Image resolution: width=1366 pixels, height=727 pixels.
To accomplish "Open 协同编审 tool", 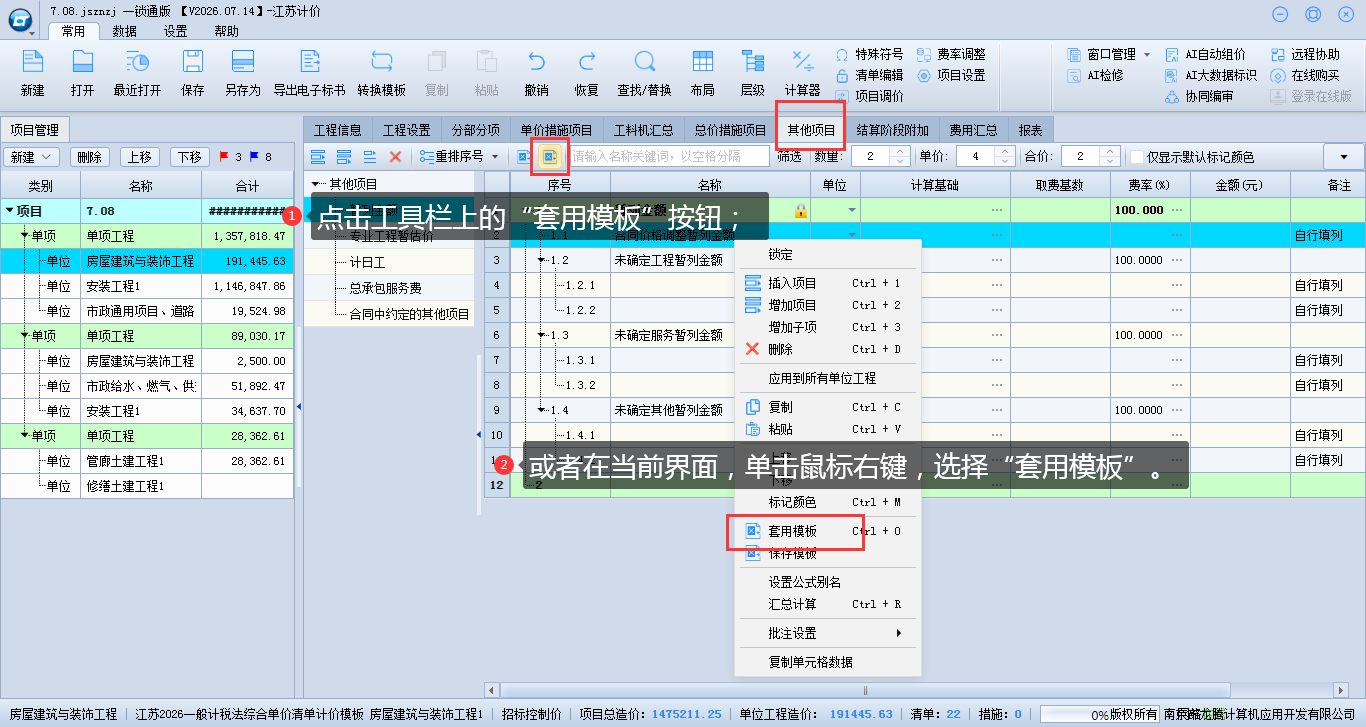I will 1200,96.
